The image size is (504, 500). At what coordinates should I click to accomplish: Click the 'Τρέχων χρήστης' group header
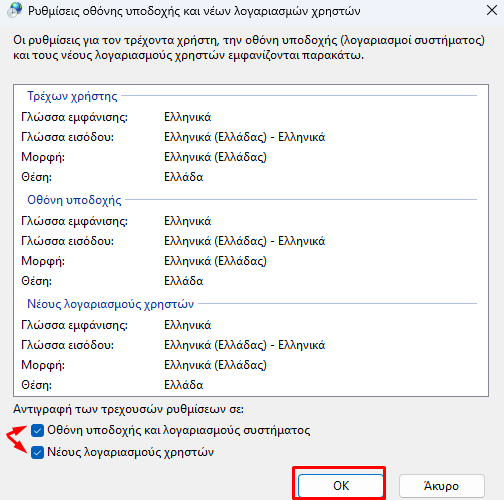72,96
